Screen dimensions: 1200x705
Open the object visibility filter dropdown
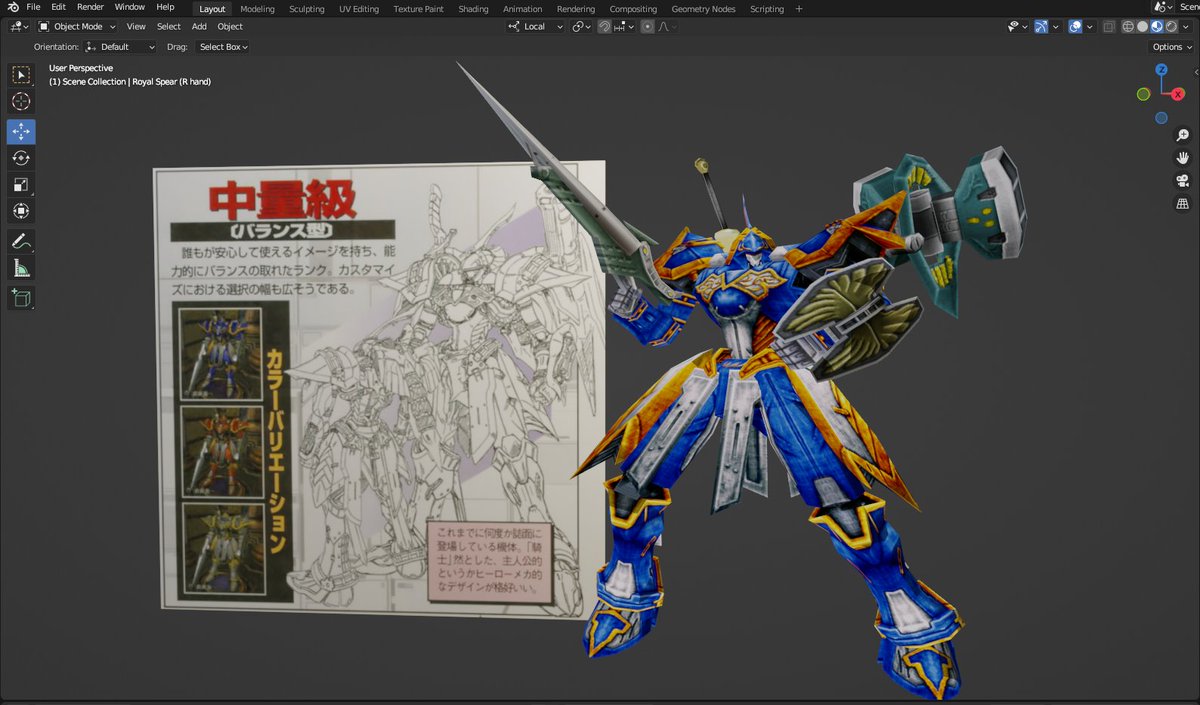click(1018, 27)
